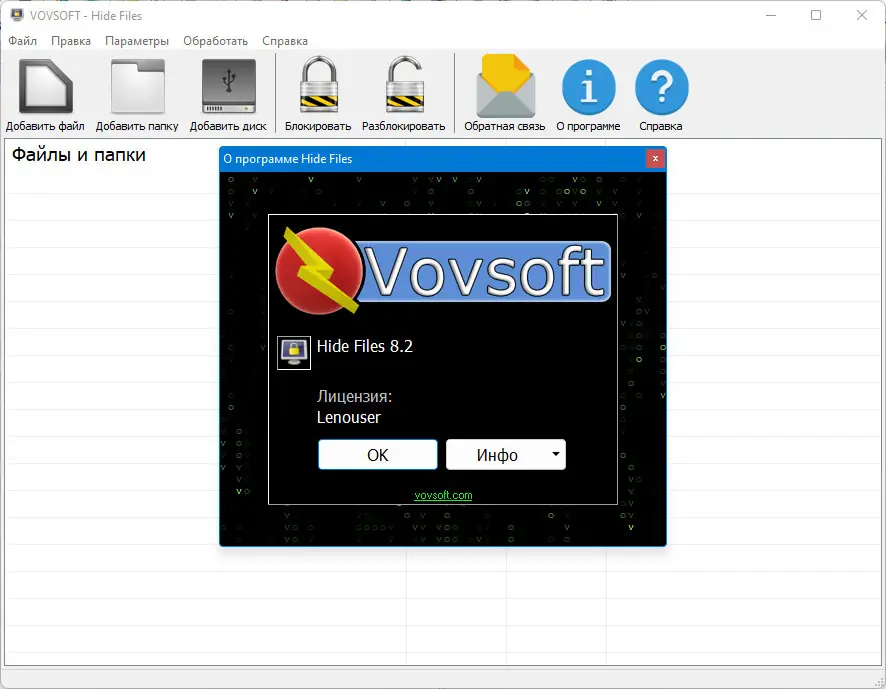Image resolution: width=886 pixels, height=689 pixels.
Task: Open the vovsoft.com link
Action: click(443, 495)
